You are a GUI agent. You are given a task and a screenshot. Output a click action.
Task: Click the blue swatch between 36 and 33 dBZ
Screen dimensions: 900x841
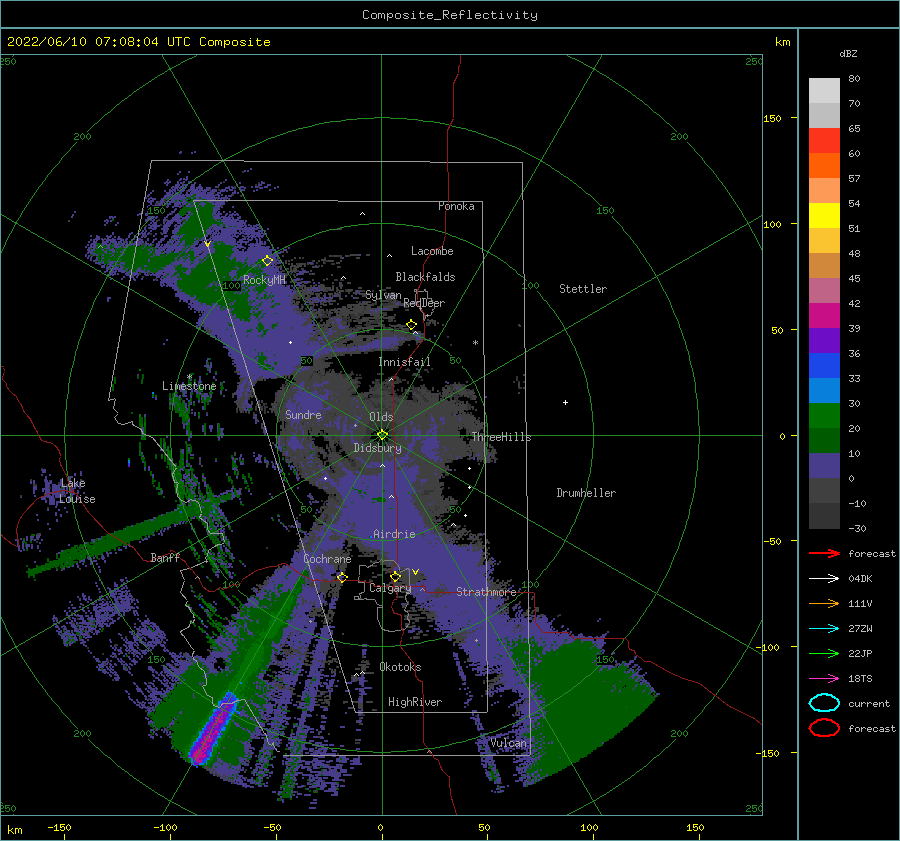(x=824, y=366)
